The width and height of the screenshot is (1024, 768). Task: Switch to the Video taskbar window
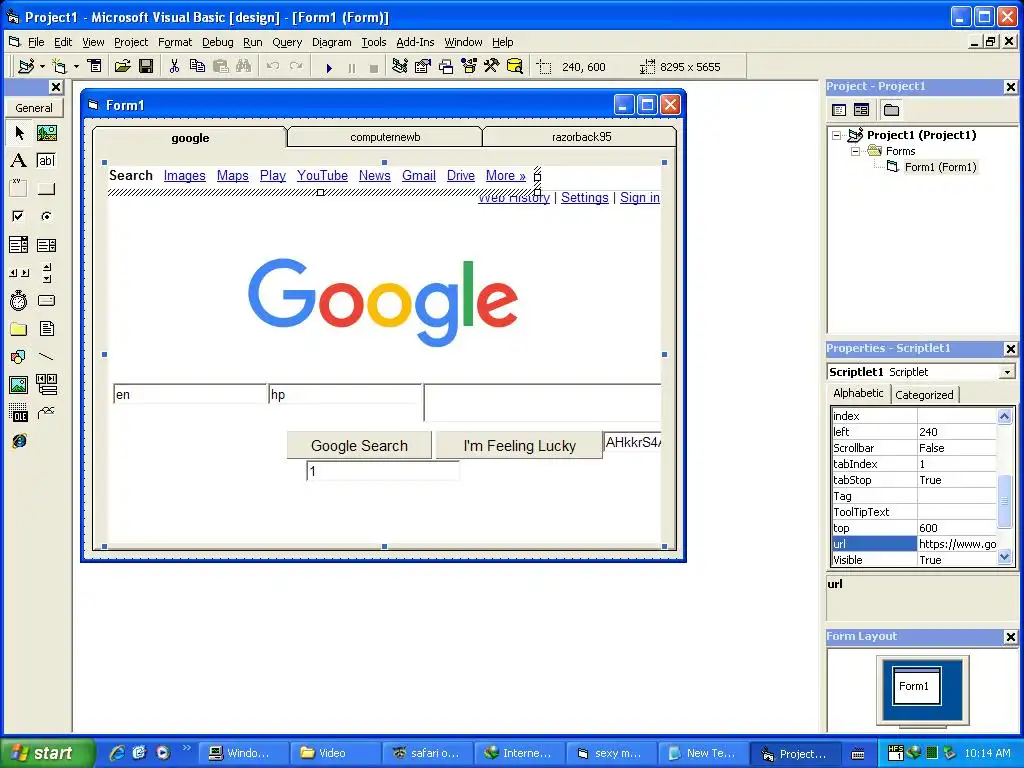334,753
